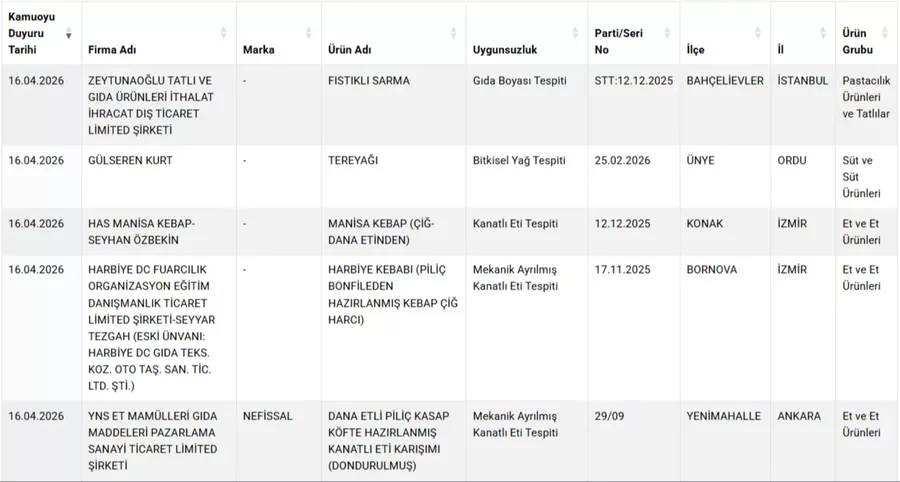
Task: Select the HAS MANISA KEBAP-SEYHAN ÖZBEKİN row
Action: (141, 231)
